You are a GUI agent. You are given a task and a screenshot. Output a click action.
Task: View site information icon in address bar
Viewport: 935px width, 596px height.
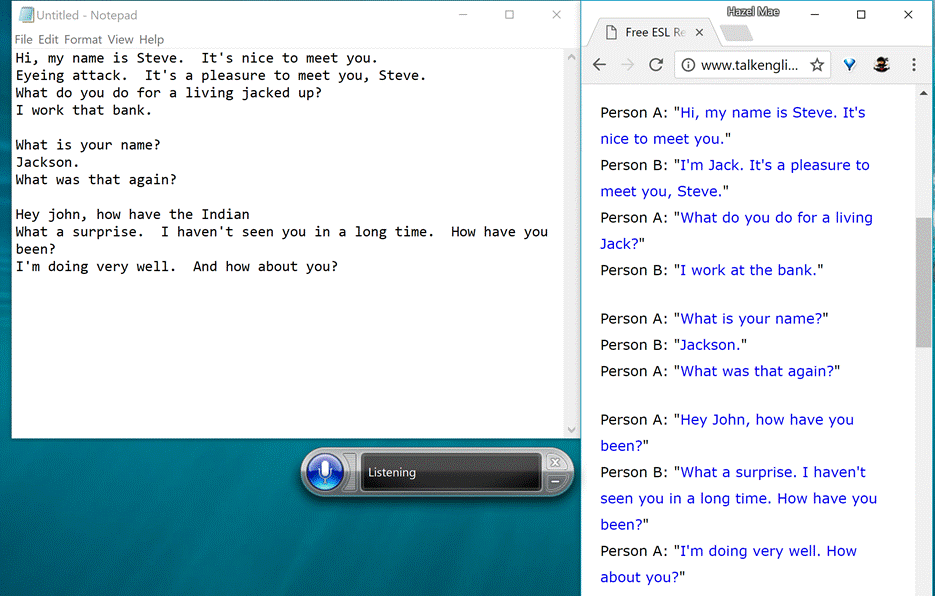[688, 65]
